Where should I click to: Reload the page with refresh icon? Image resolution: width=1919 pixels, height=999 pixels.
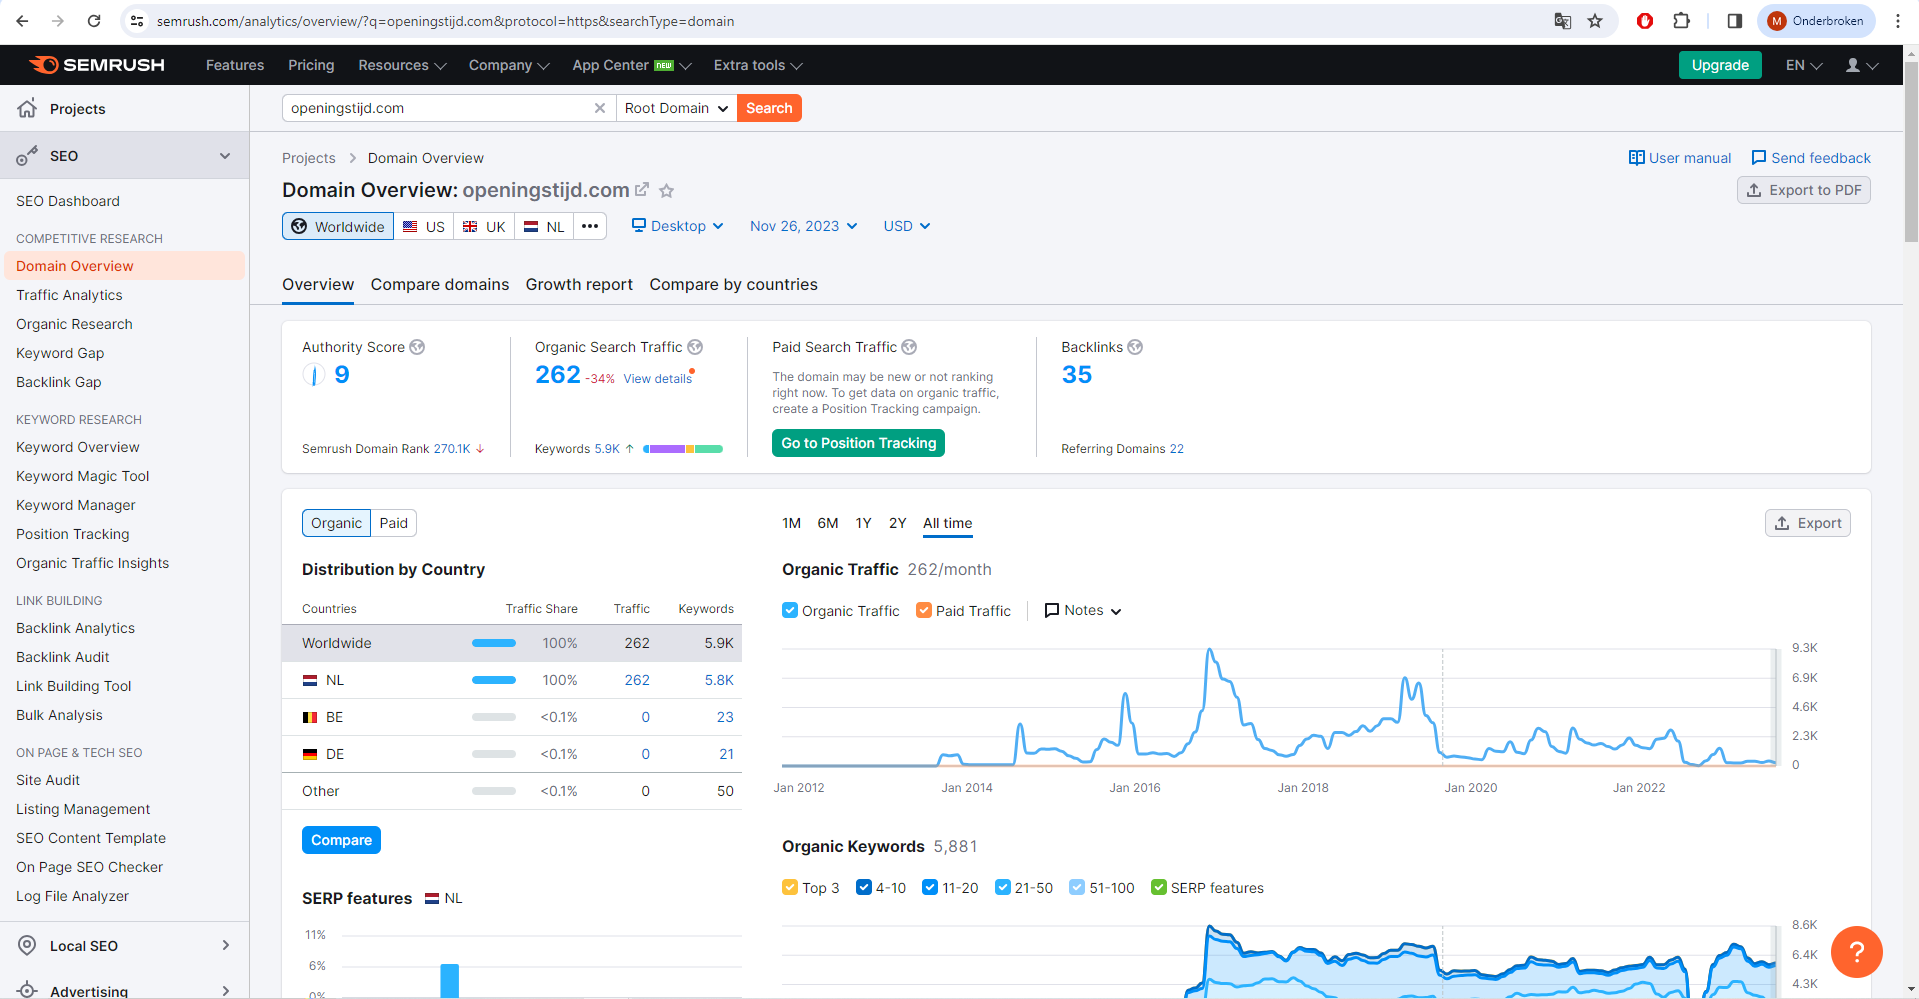pos(94,21)
